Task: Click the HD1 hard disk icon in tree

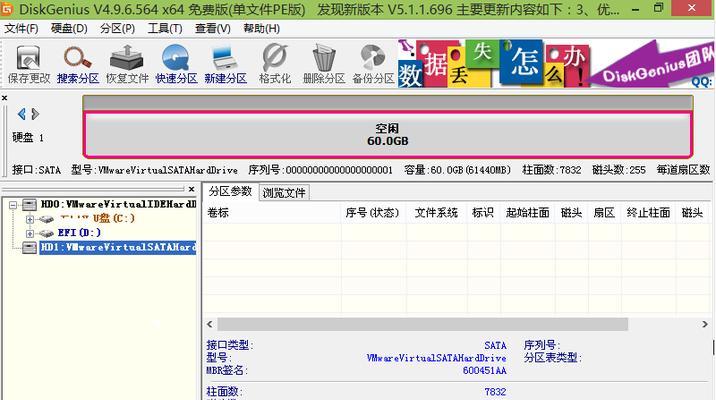Action: coord(30,247)
